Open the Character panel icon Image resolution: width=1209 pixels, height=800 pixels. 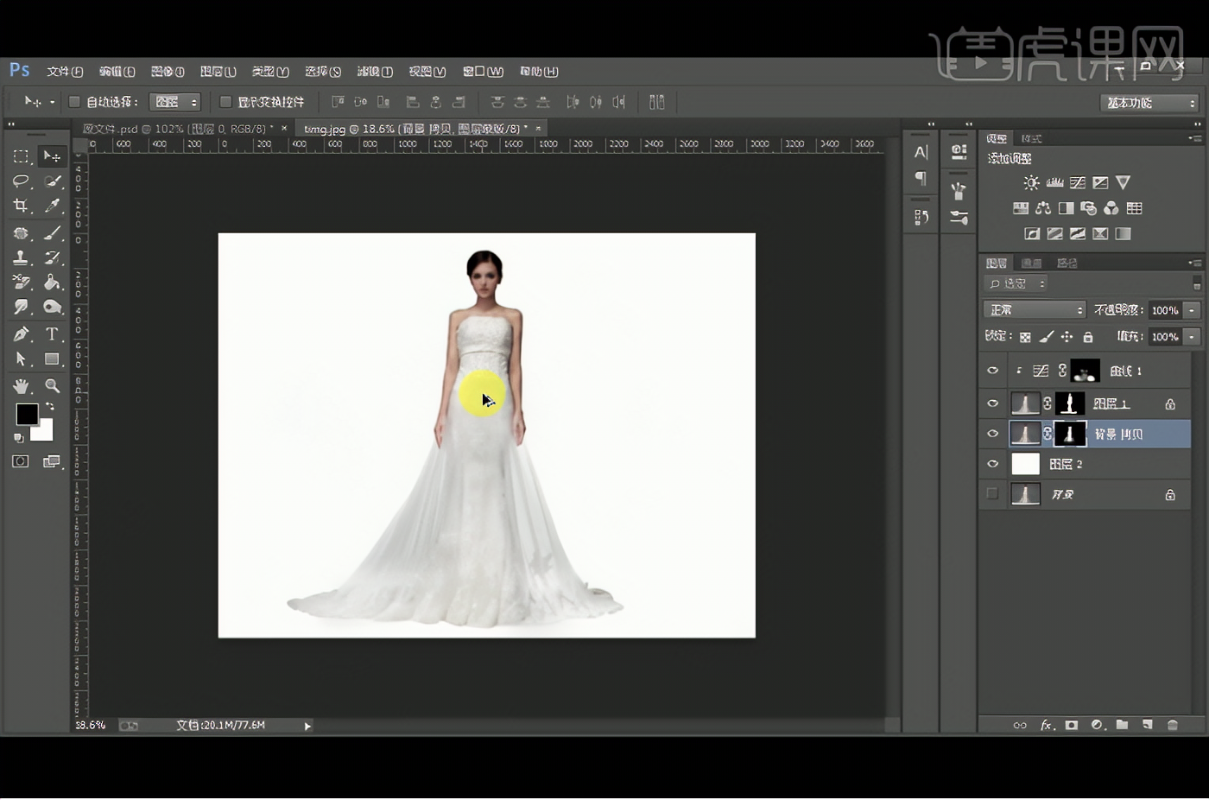tap(921, 152)
